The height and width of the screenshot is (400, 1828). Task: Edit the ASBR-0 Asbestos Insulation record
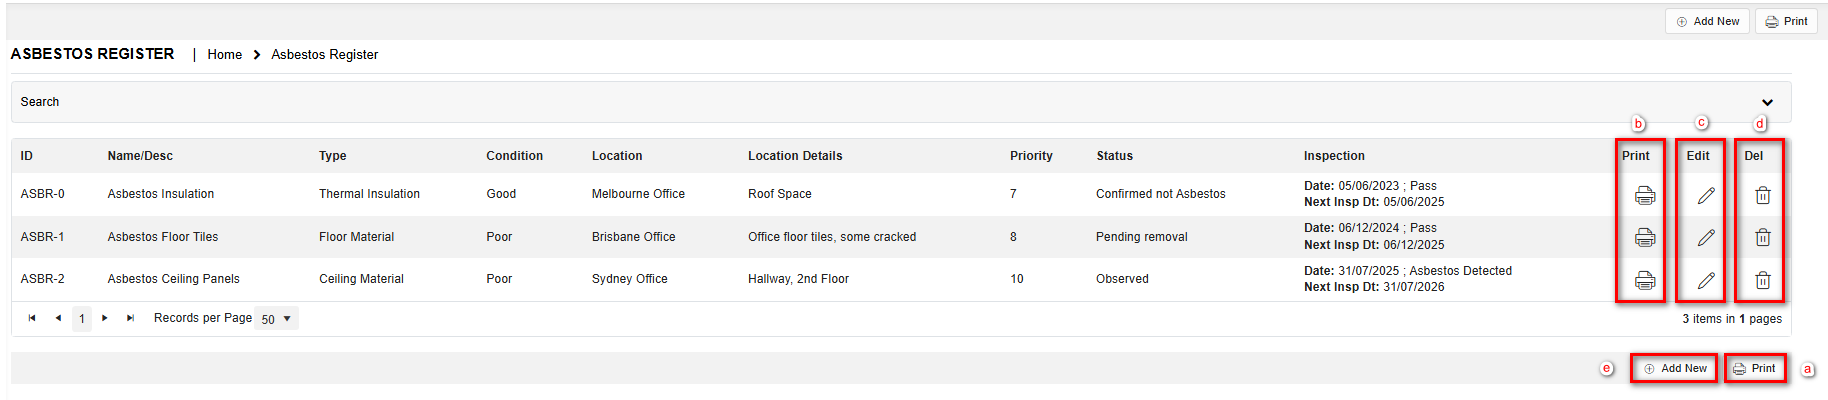tap(1706, 195)
